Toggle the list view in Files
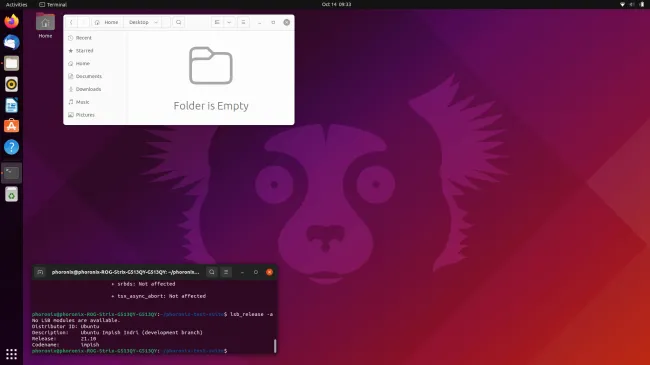 pyautogui.click(x=217, y=22)
